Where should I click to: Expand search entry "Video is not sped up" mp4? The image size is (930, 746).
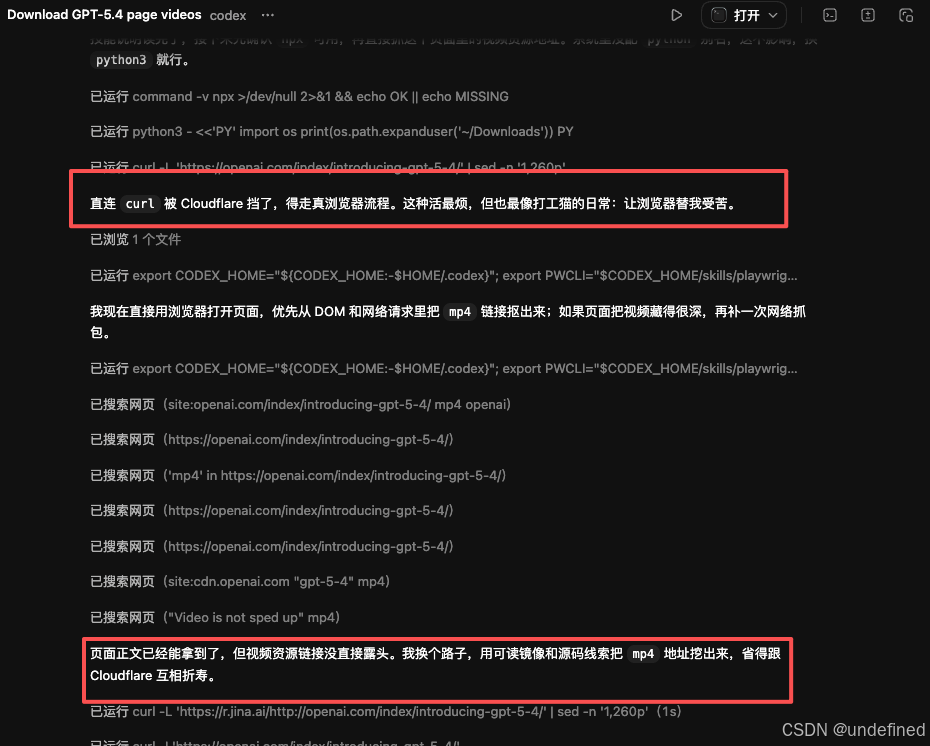(x=215, y=617)
